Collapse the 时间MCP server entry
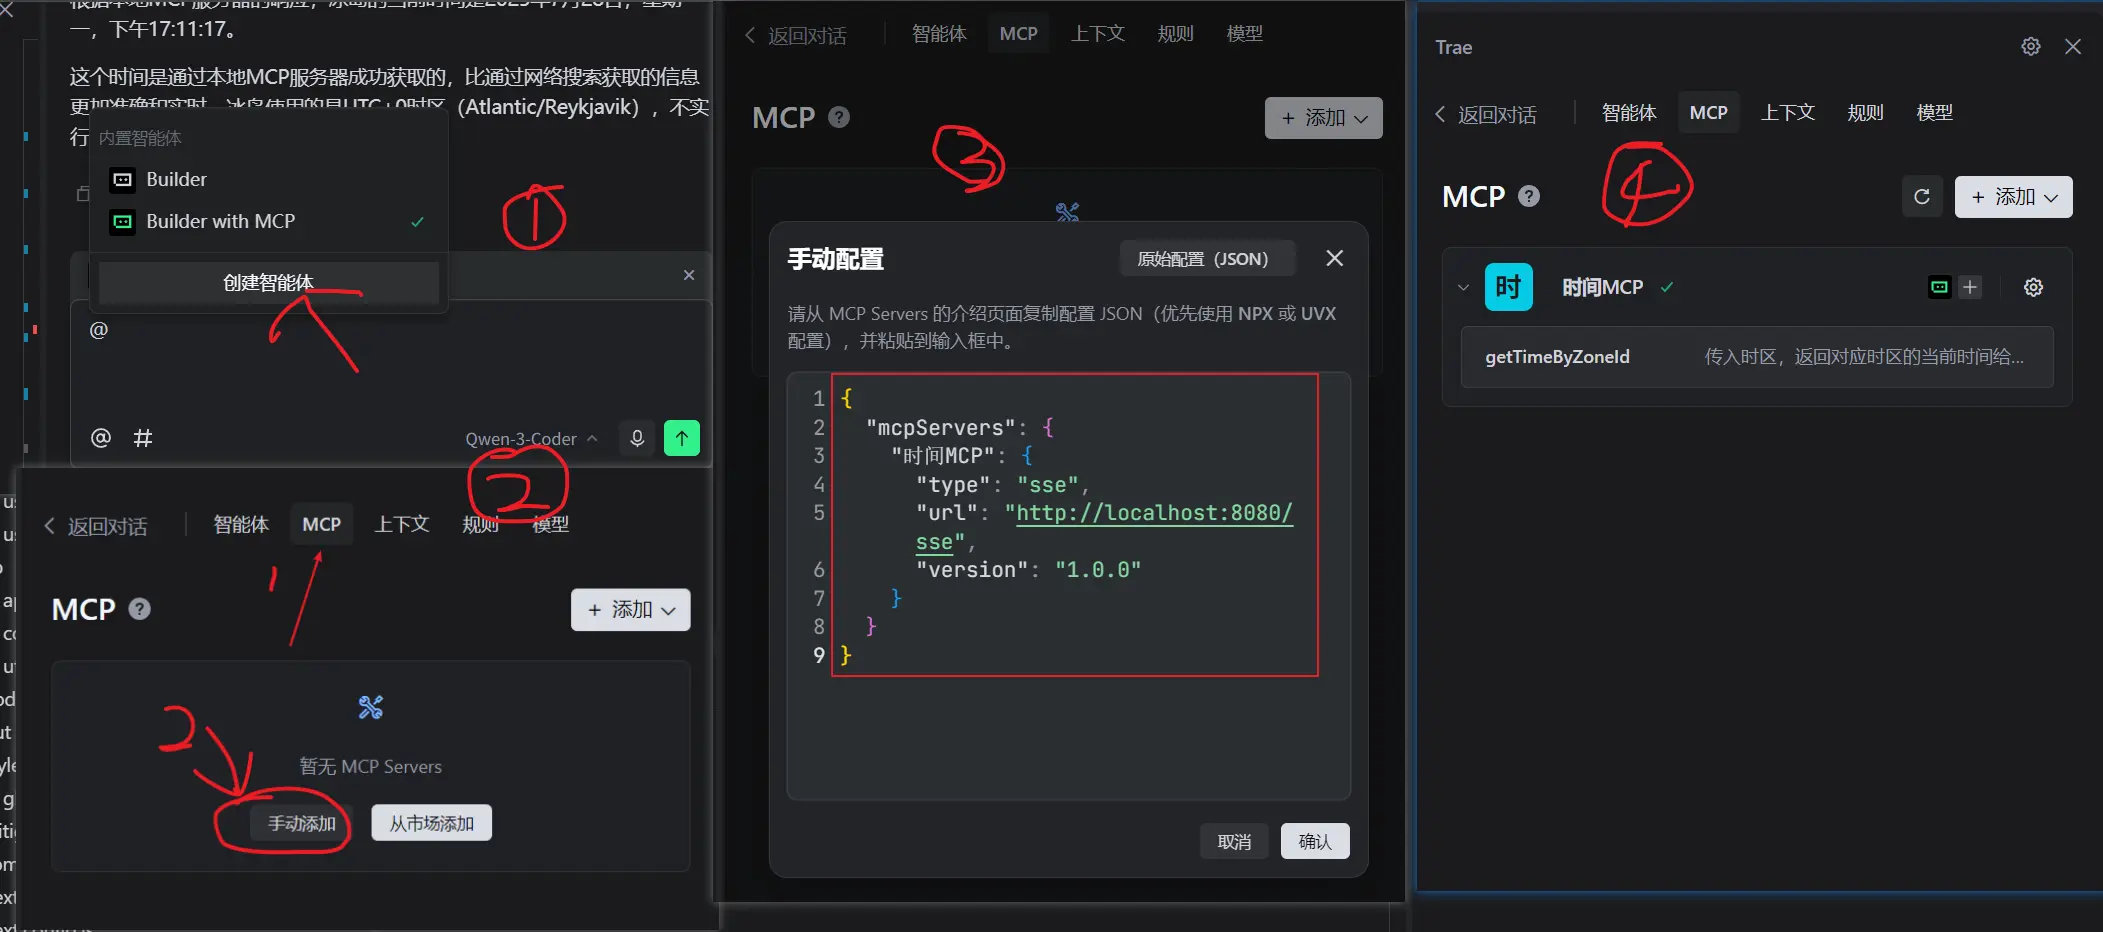Viewport: 2103px width, 932px height. pyautogui.click(x=1463, y=288)
